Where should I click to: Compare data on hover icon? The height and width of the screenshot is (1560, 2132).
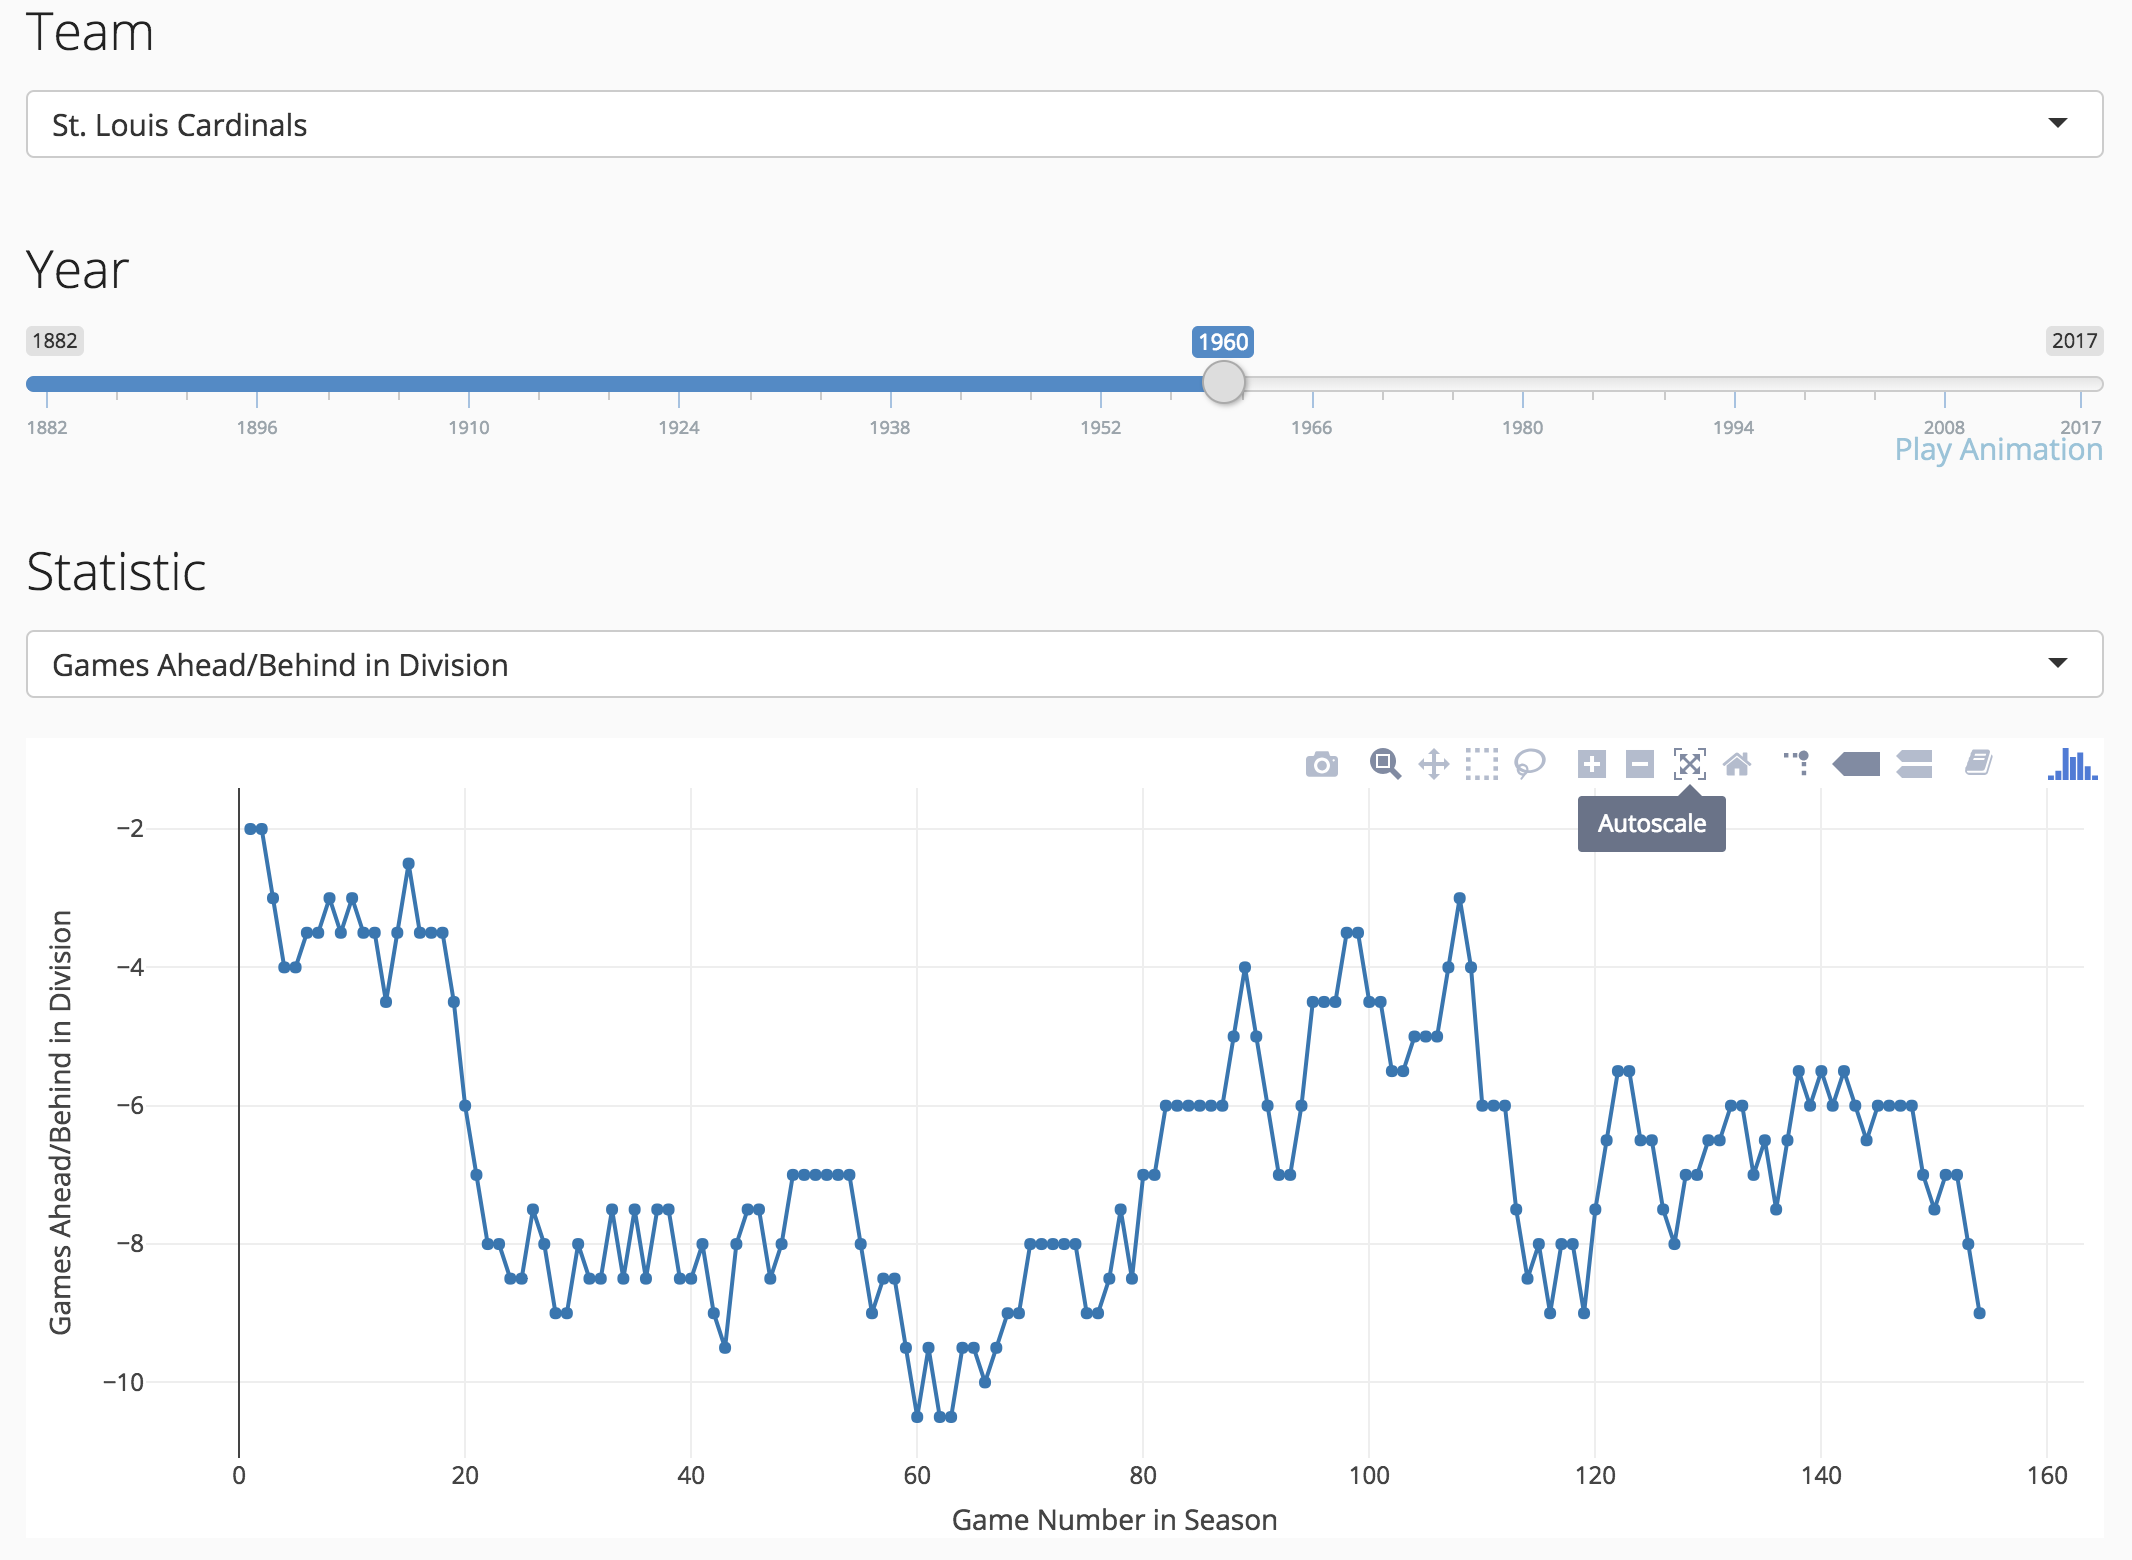[1914, 765]
